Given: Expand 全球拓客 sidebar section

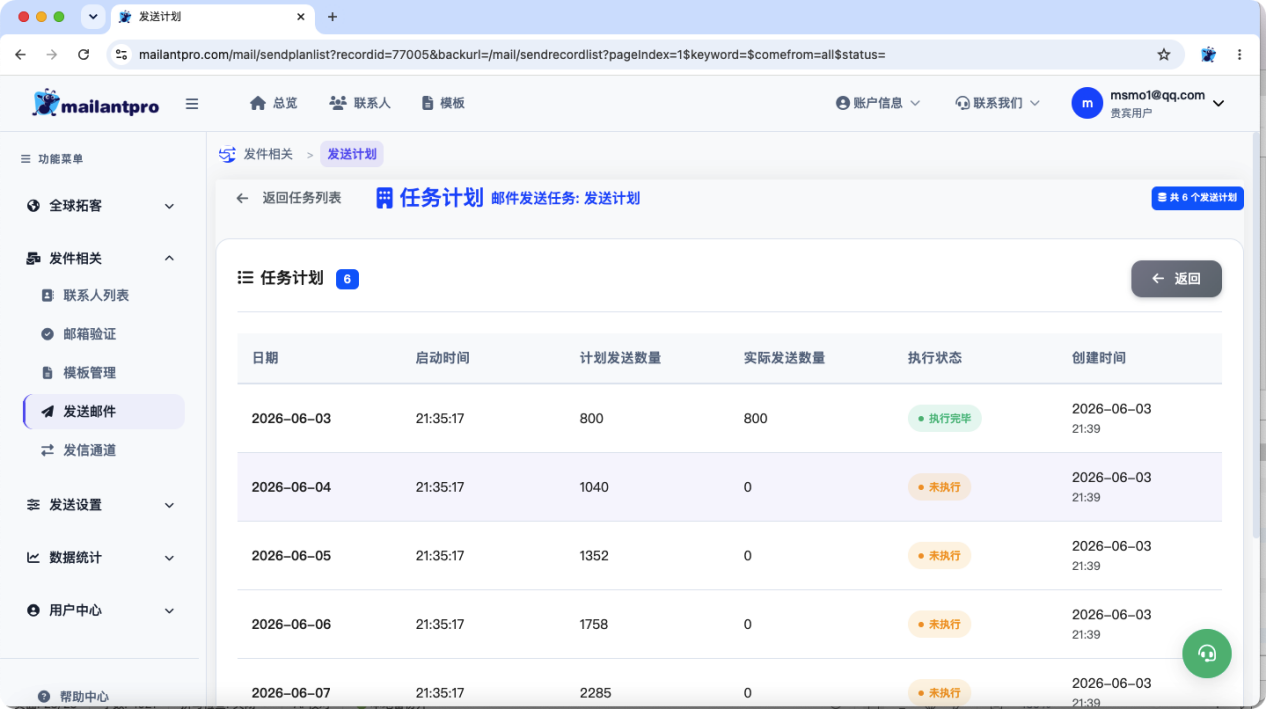Looking at the screenshot, I should [100, 206].
